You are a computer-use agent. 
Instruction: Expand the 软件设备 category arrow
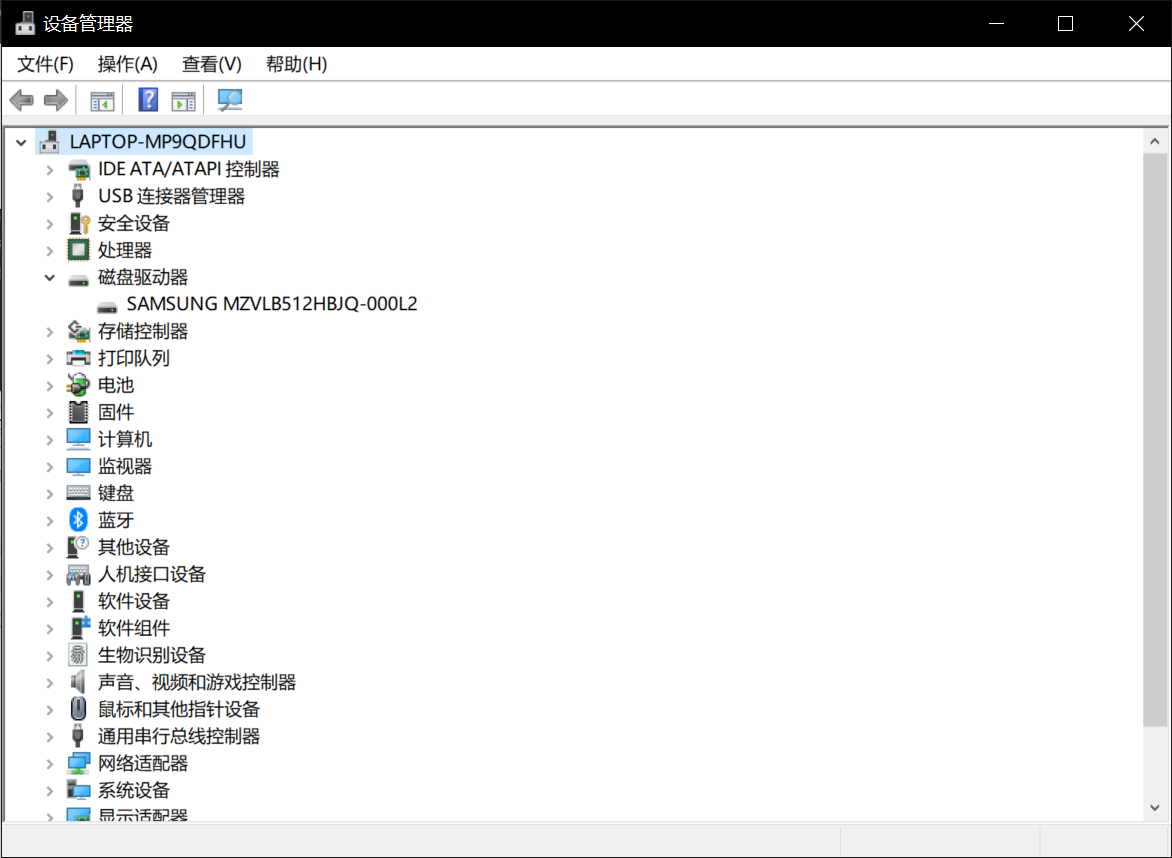[x=49, y=602]
